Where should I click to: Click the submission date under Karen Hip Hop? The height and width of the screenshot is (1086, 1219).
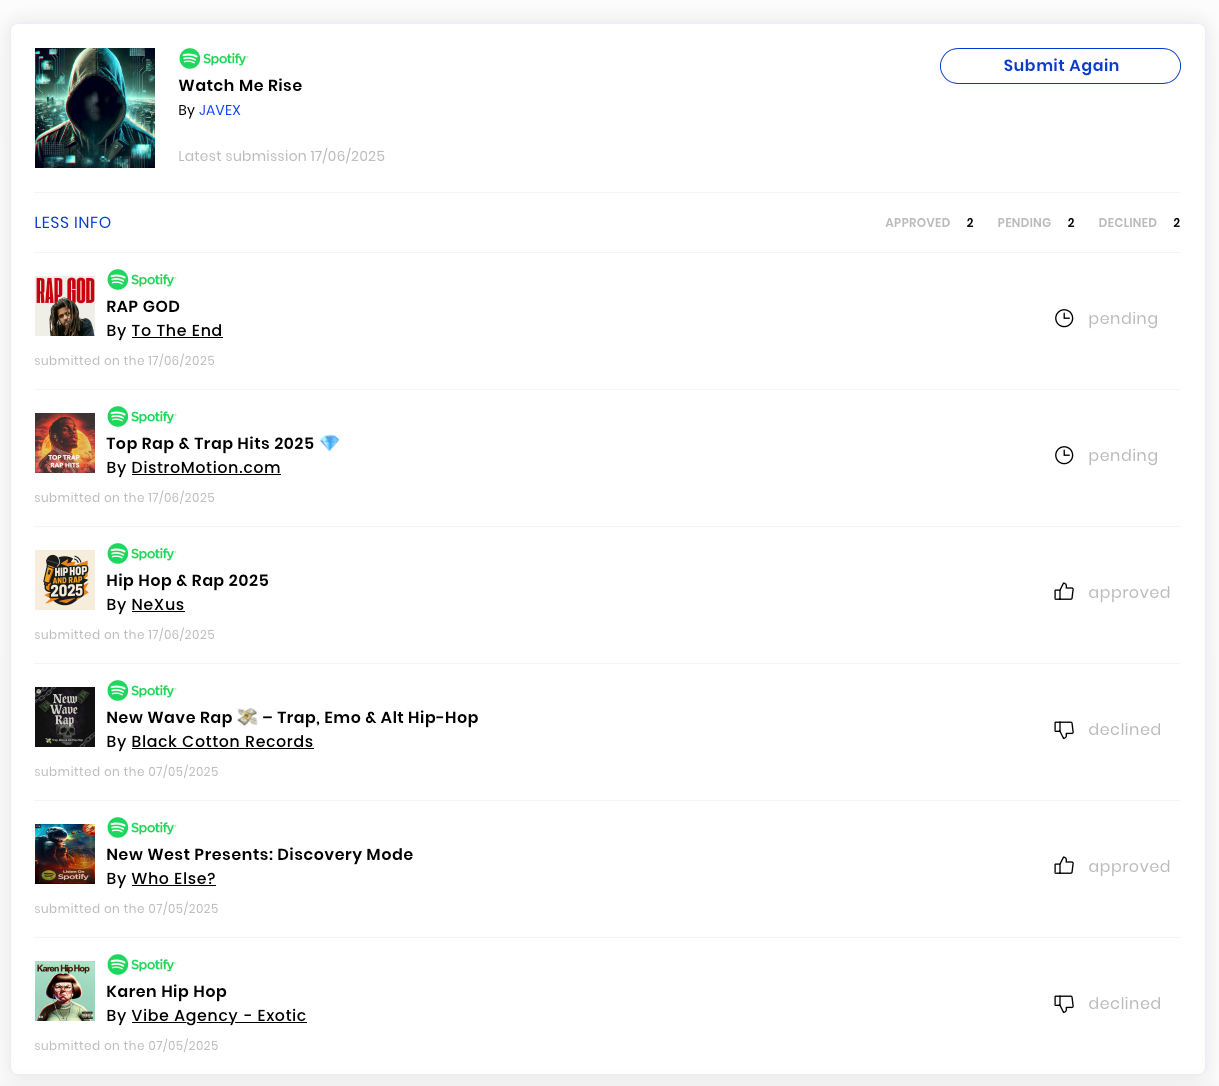[x=126, y=1046]
